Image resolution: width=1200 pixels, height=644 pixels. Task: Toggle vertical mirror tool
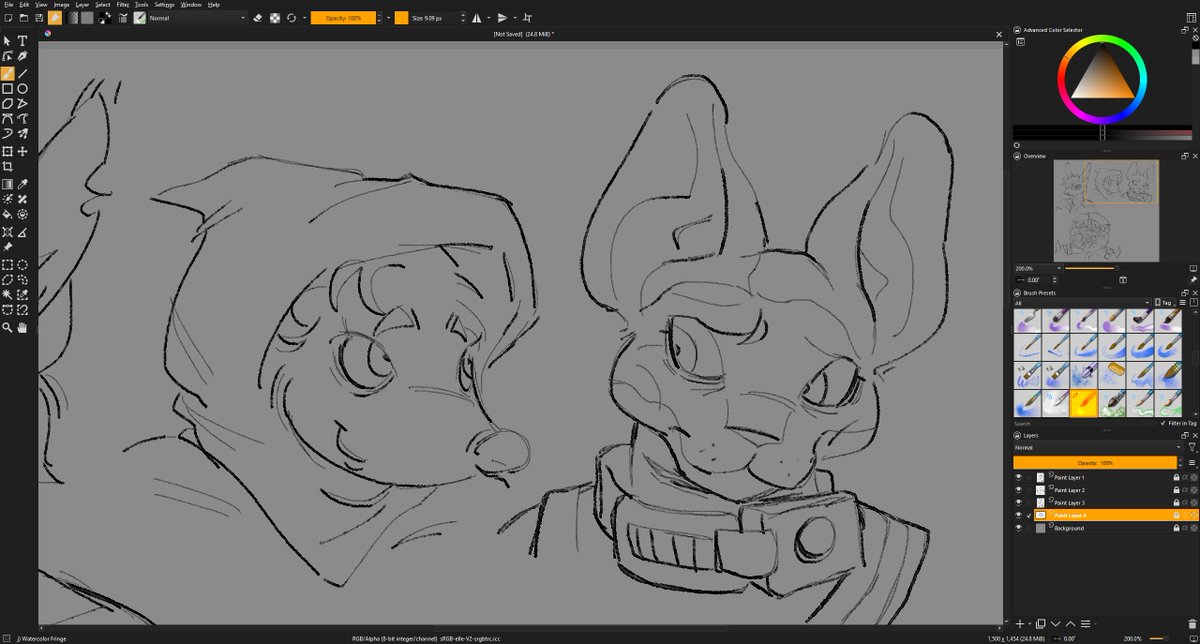point(503,18)
